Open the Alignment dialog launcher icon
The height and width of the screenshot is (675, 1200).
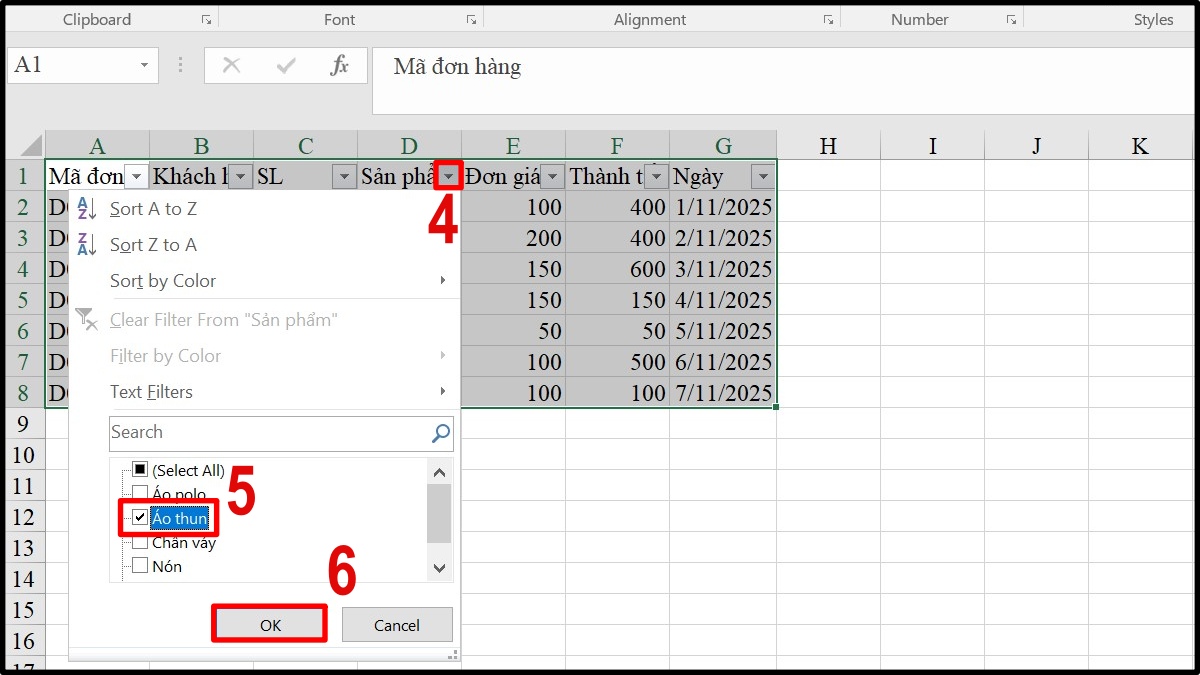pyautogui.click(x=827, y=18)
